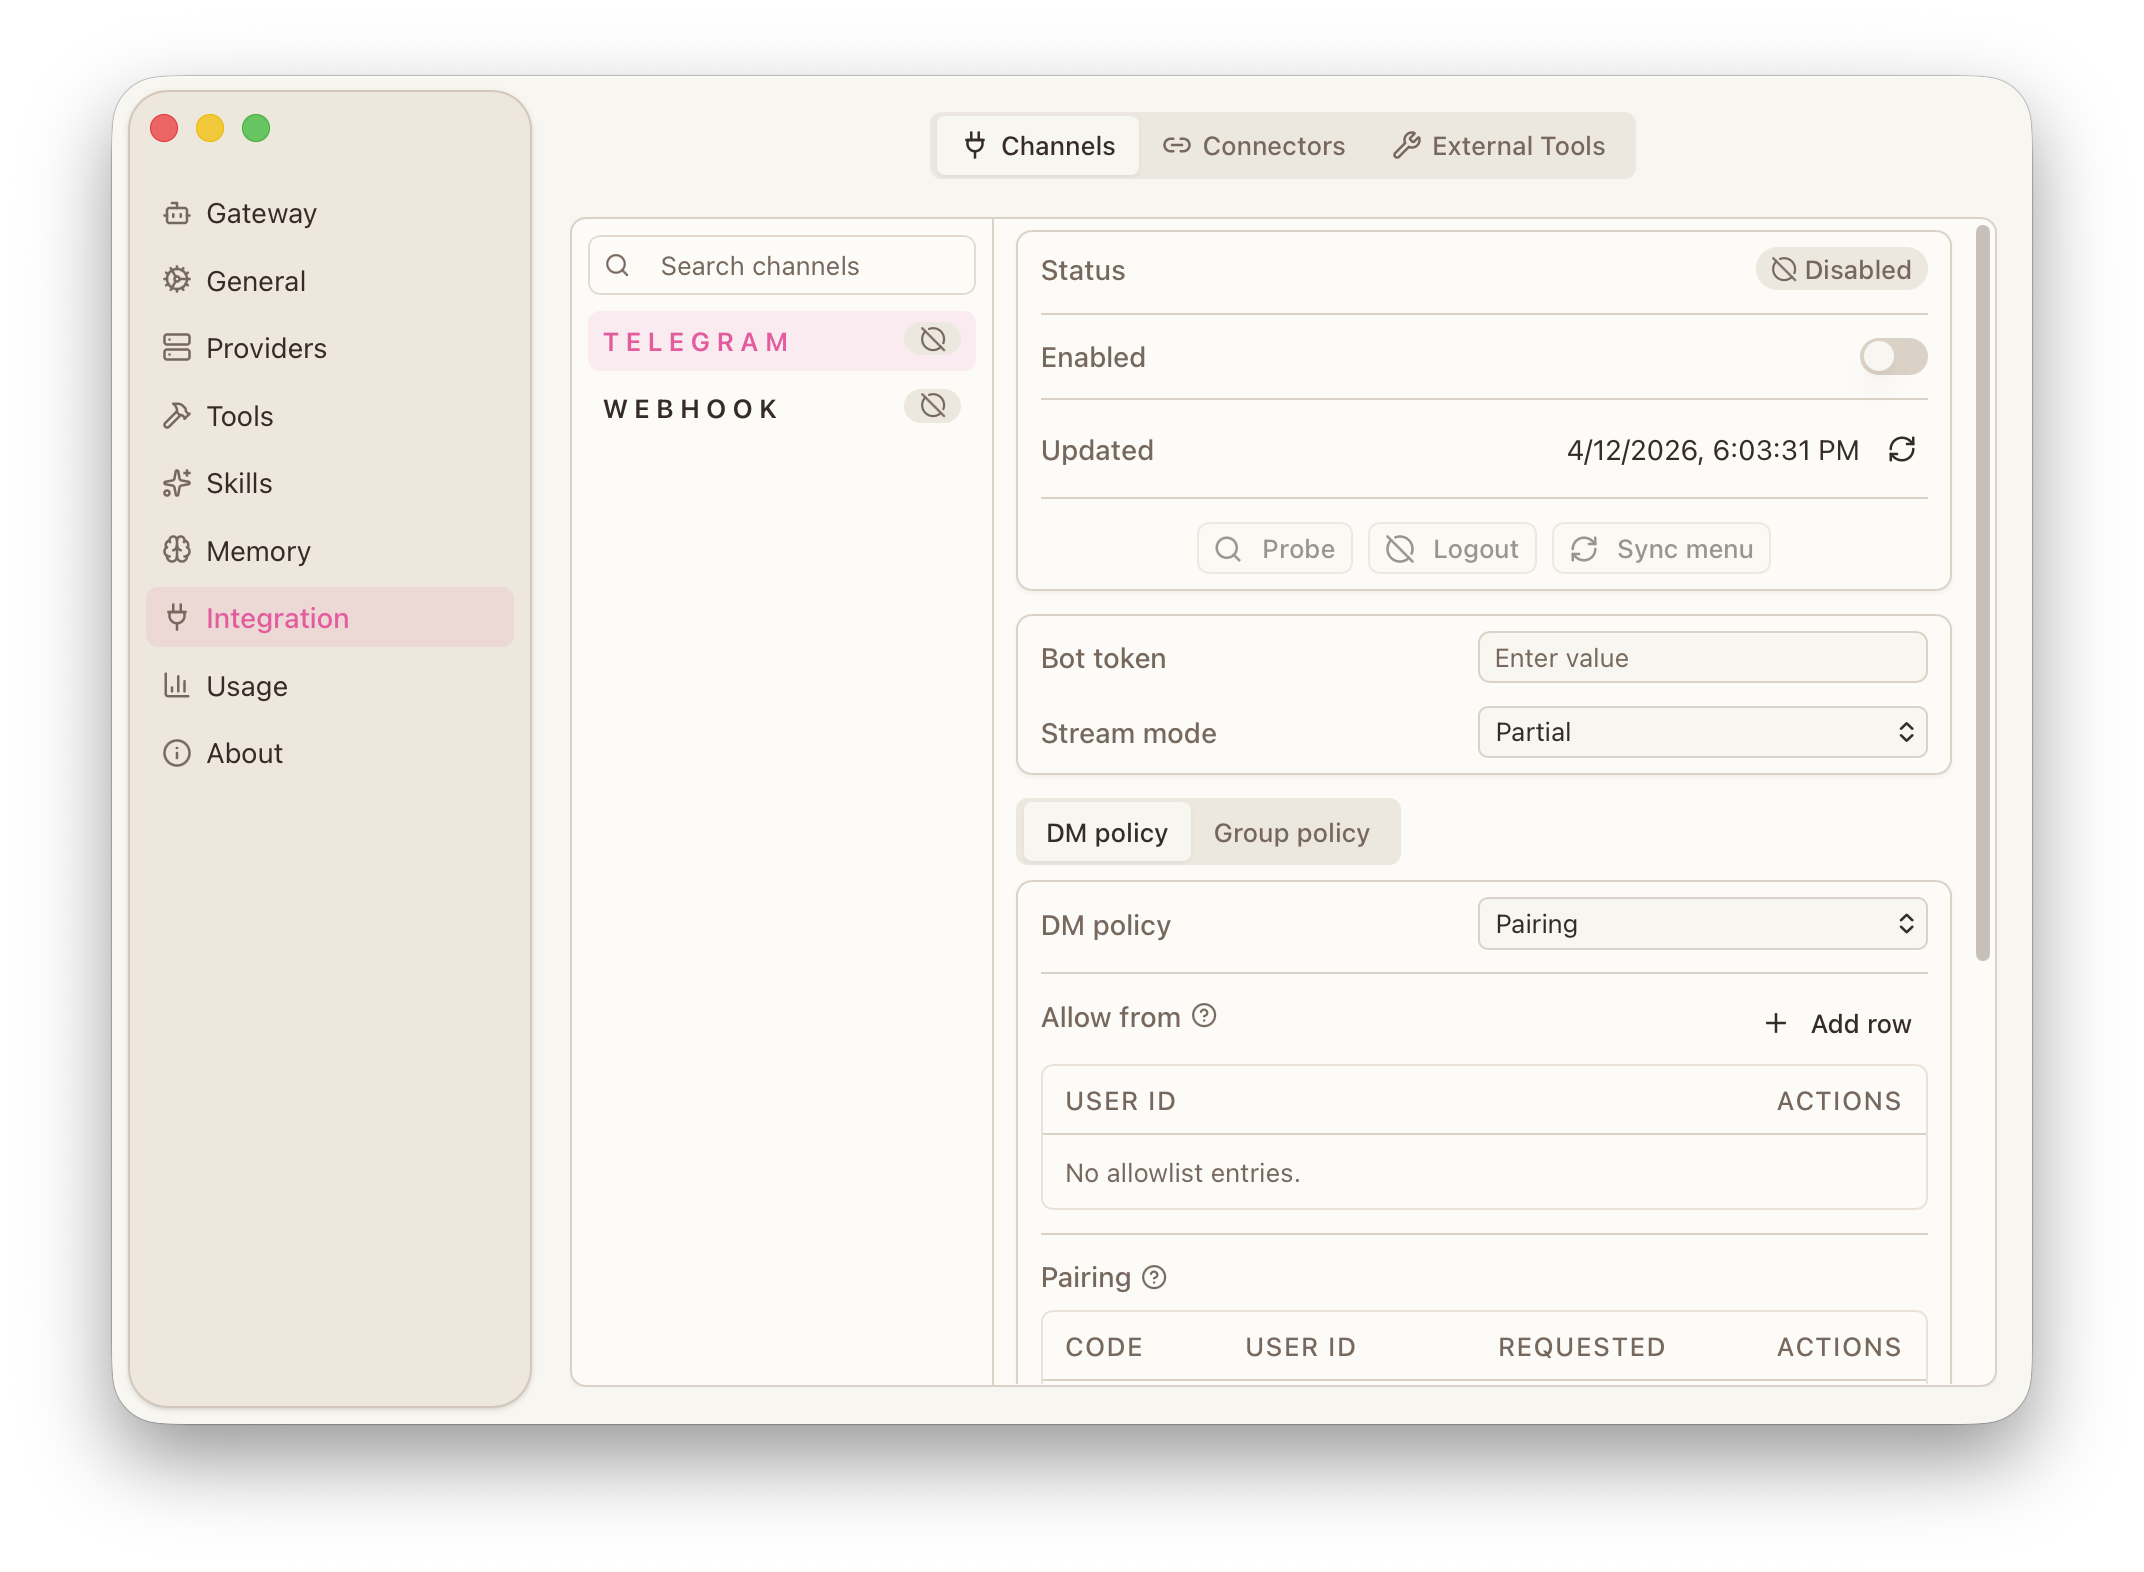
Task: Open the DM policy dropdown showing Pairing
Action: tap(1702, 924)
